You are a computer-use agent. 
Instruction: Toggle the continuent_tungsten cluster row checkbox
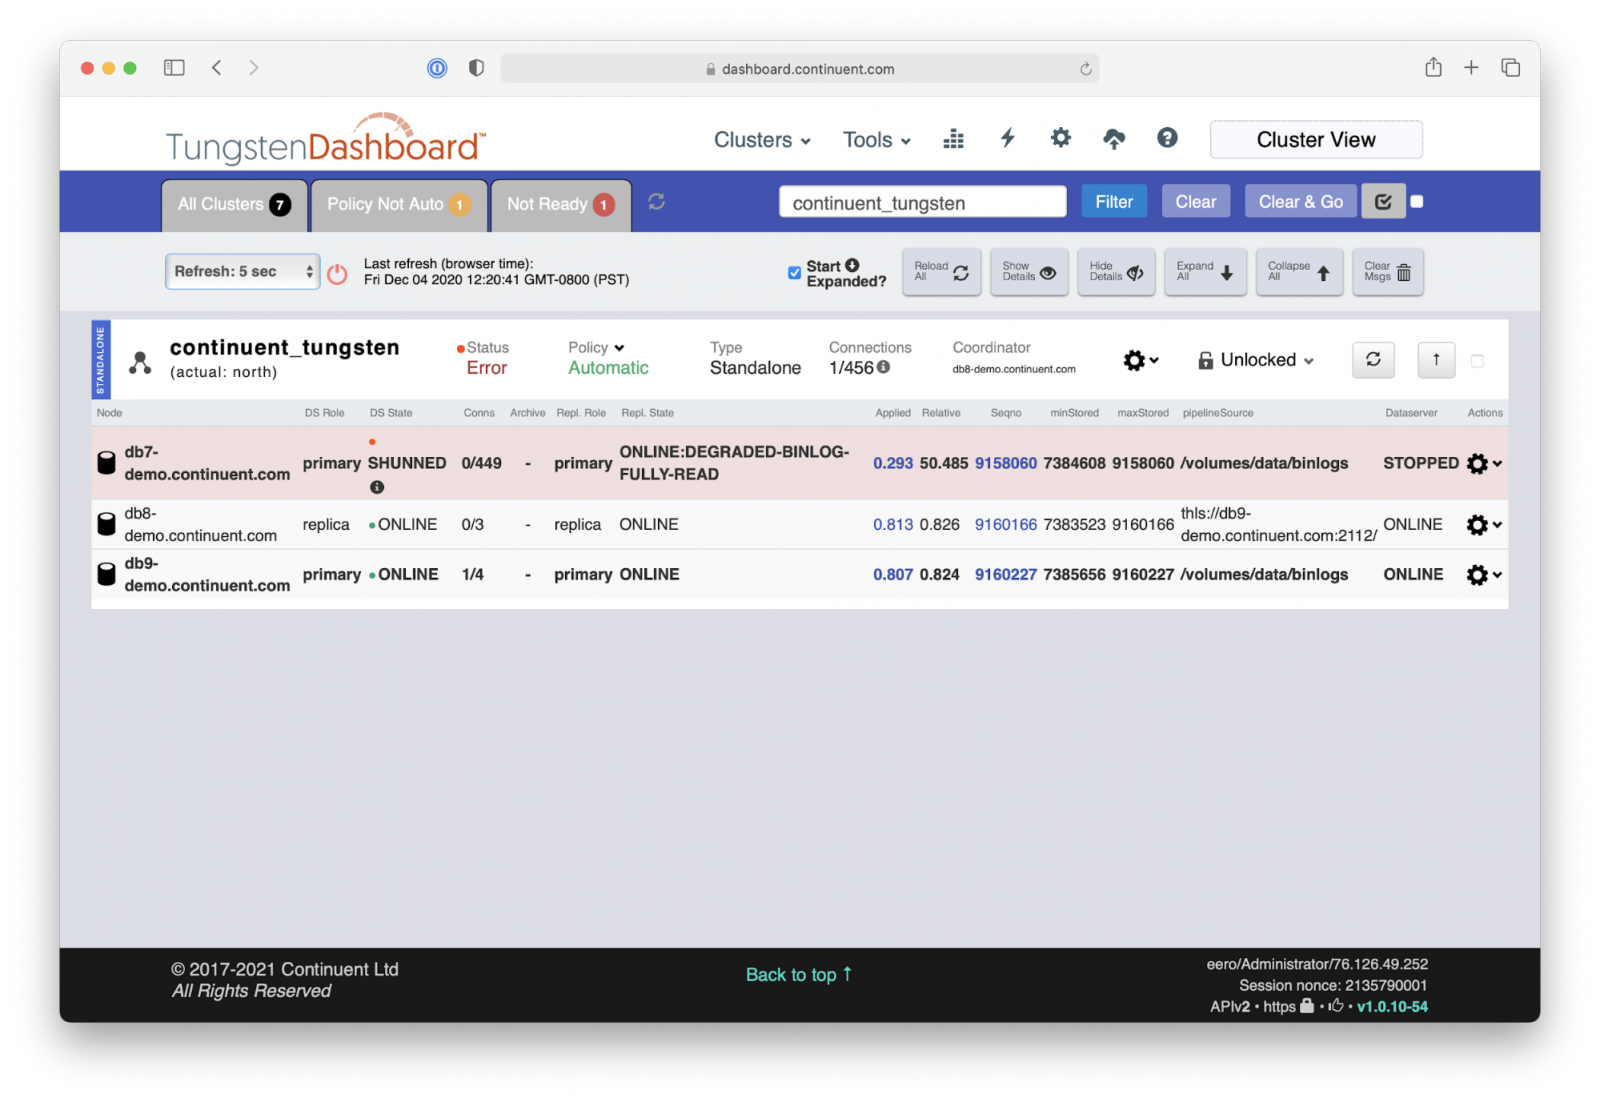[x=1477, y=361]
